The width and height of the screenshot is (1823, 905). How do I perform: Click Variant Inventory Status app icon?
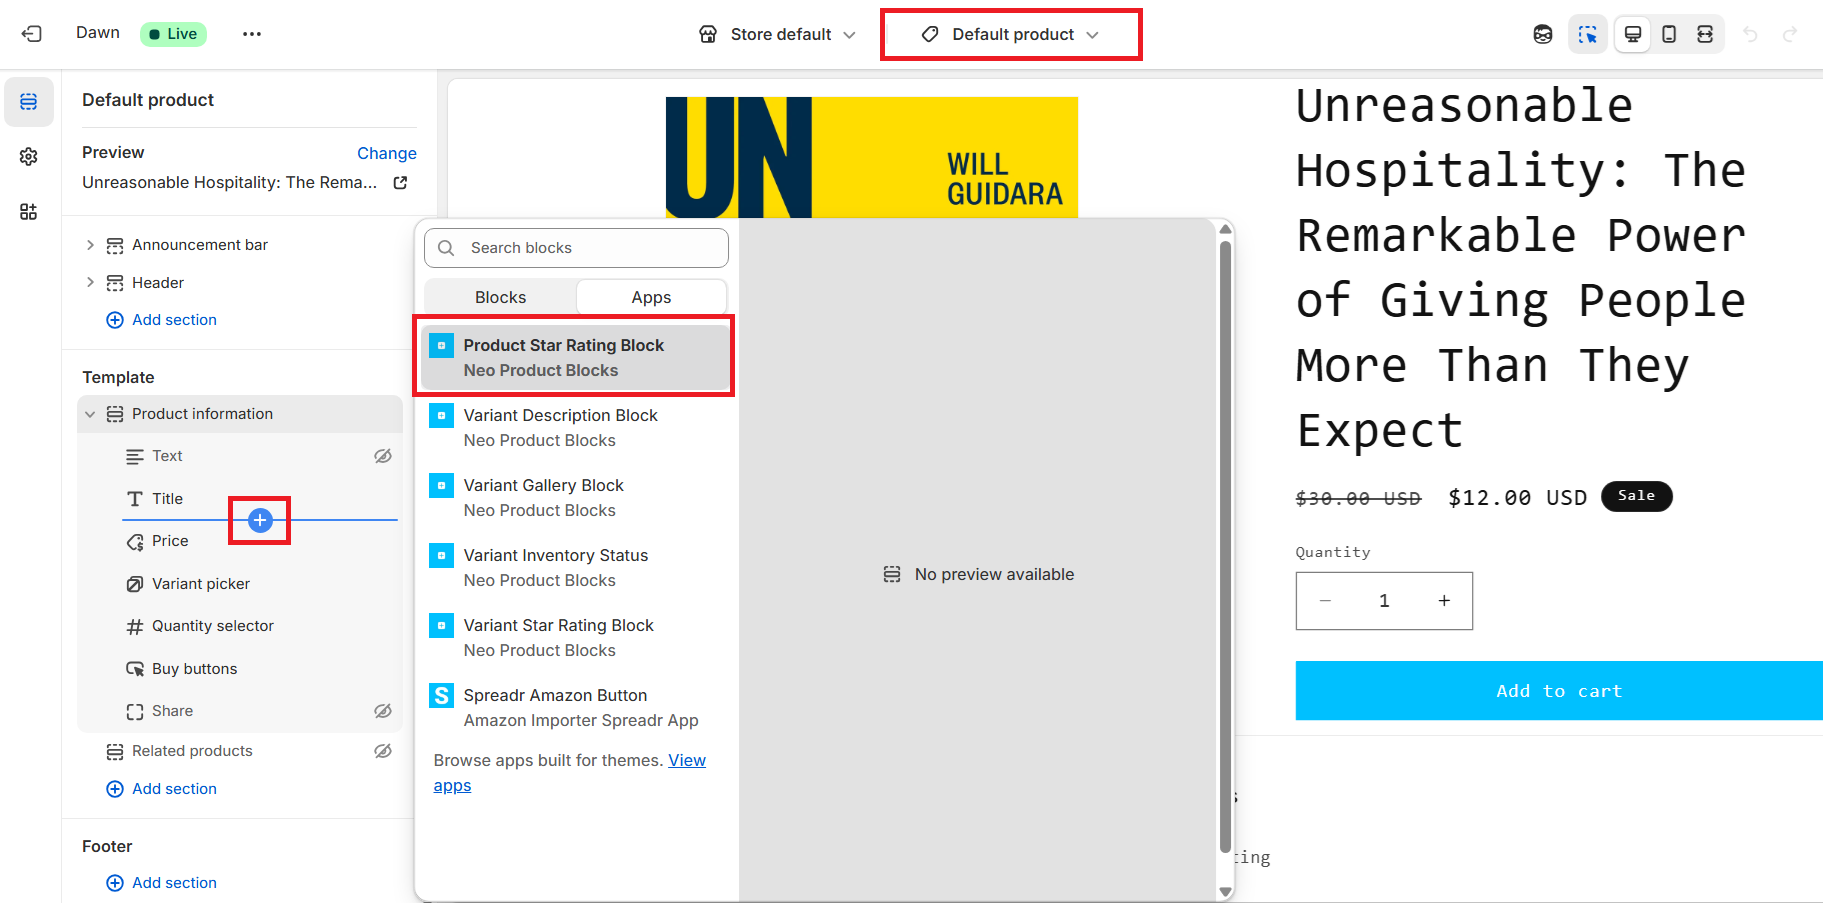coord(441,555)
